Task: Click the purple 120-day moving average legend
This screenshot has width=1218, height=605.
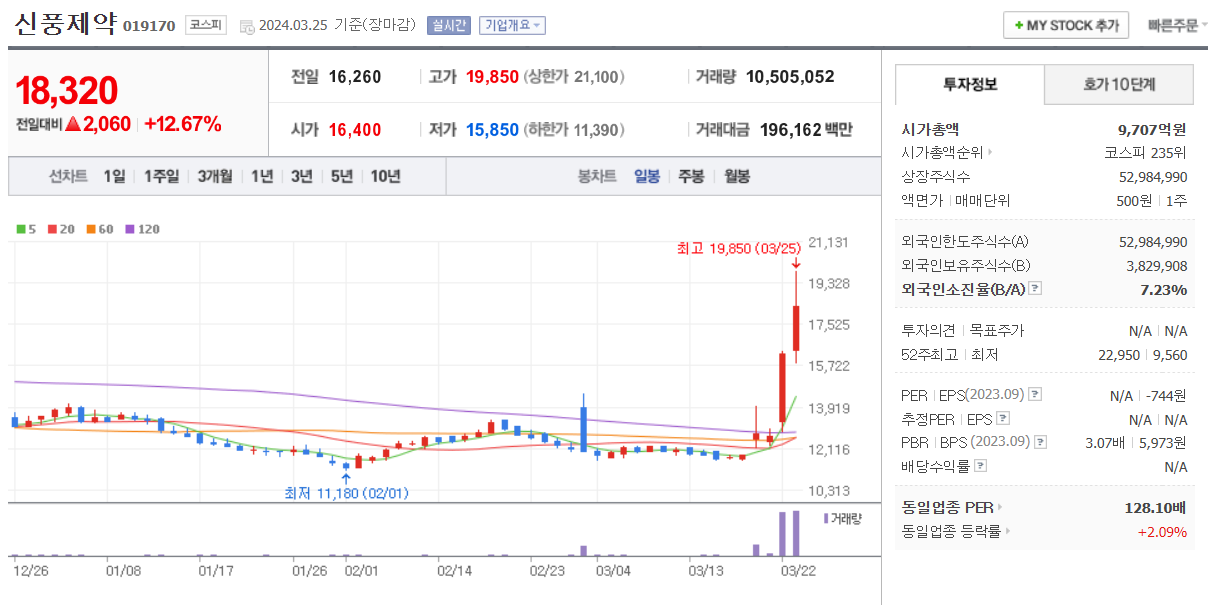Action: point(141,229)
